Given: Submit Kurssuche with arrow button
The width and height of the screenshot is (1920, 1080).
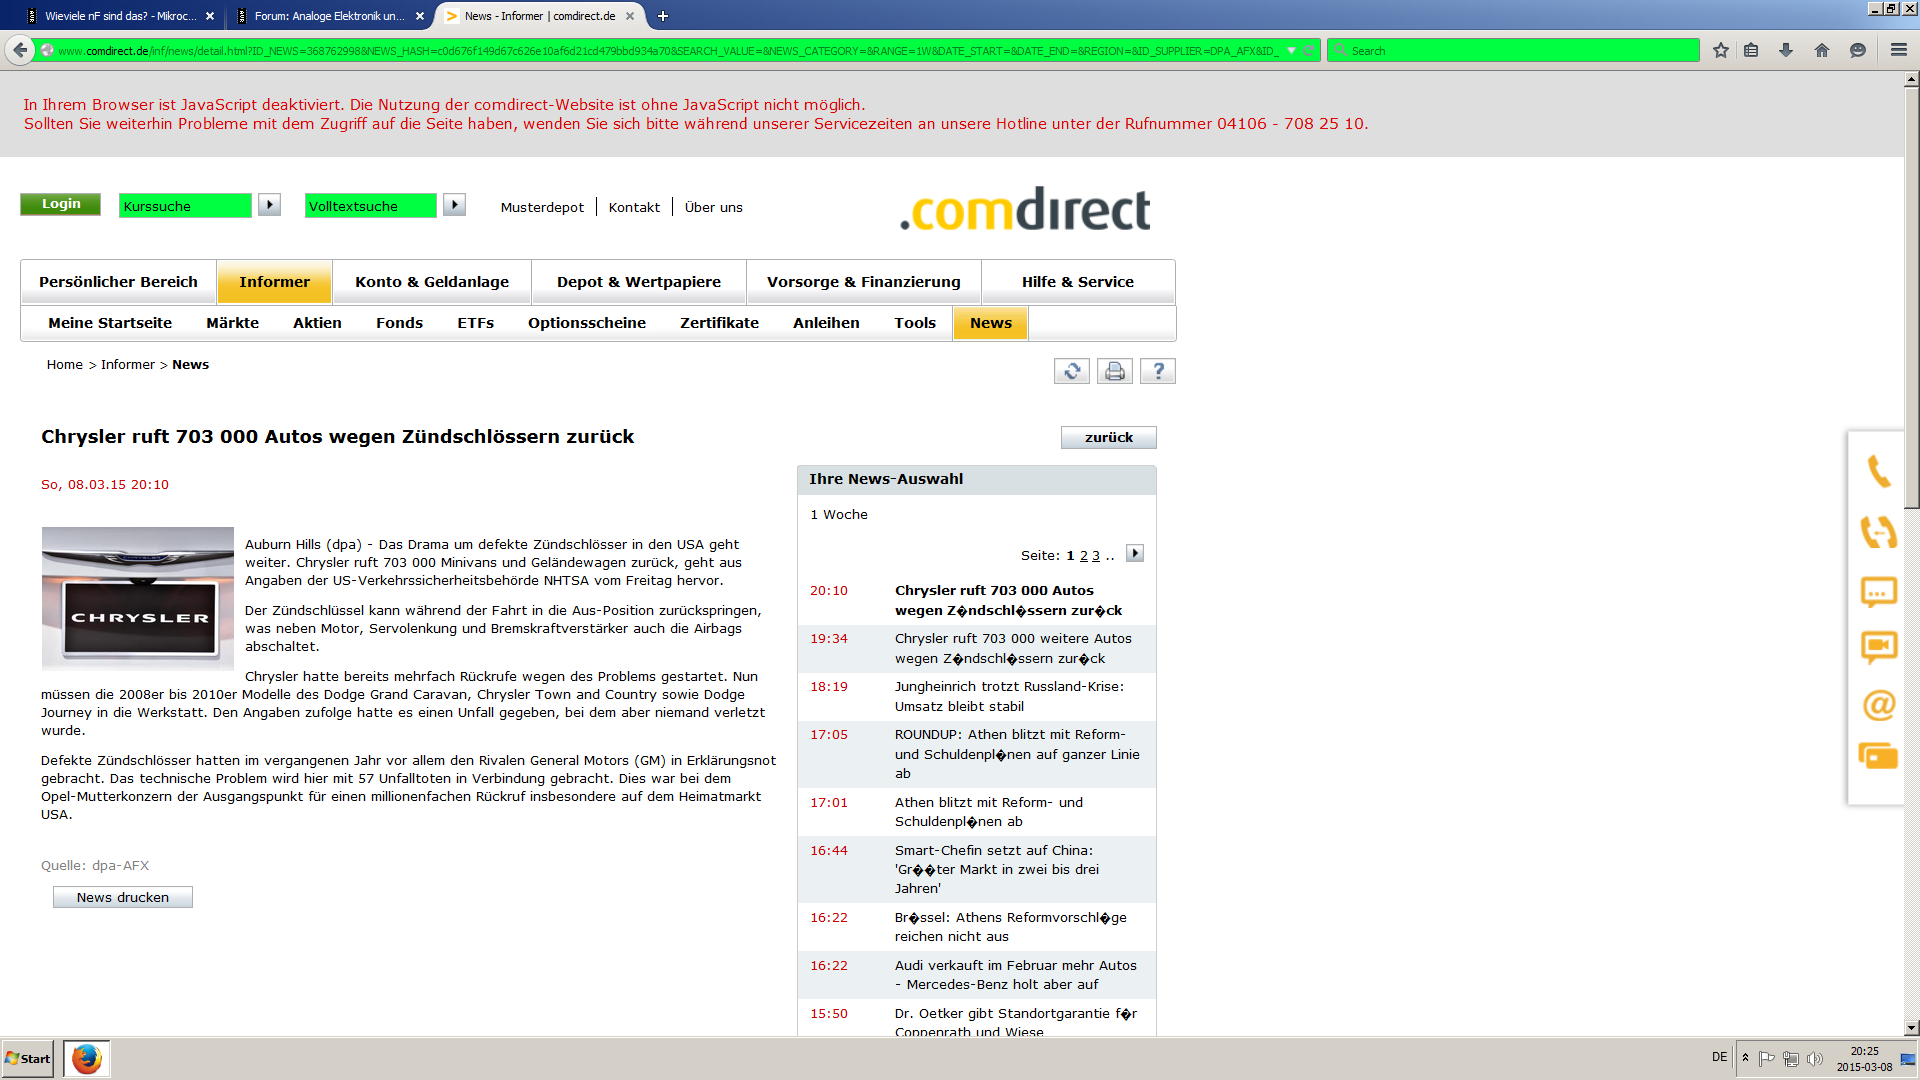Looking at the screenshot, I should point(269,205).
